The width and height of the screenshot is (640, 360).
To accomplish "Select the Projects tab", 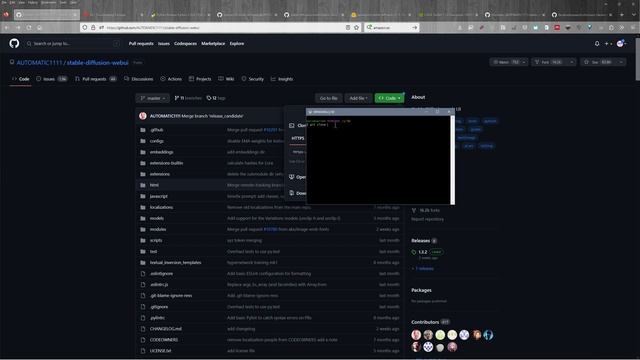I will tap(200, 79).
